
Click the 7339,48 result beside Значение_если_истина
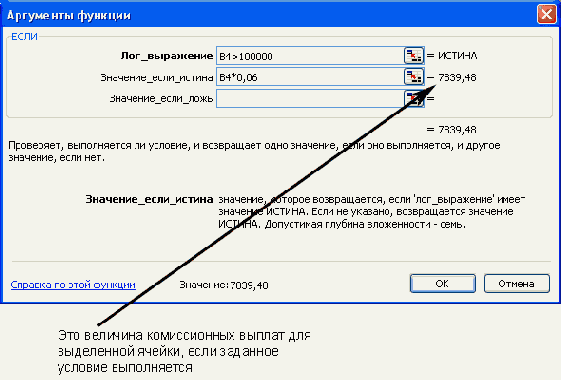click(x=457, y=77)
